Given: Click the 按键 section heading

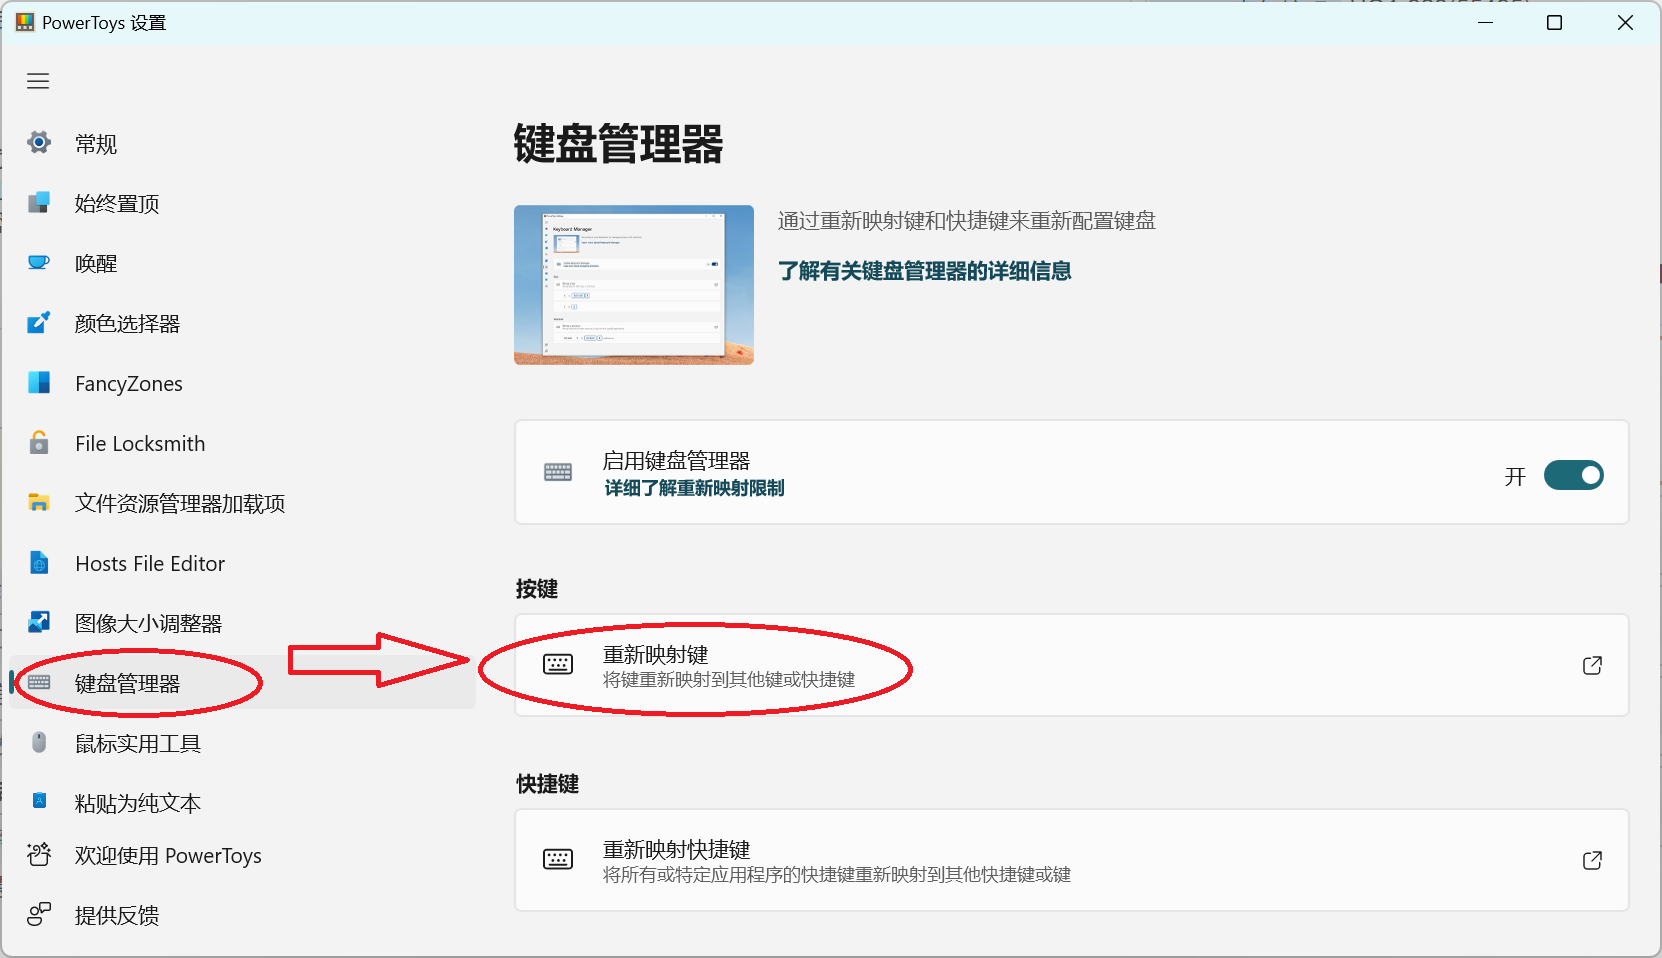Looking at the screenshot, I should (537, 589).
